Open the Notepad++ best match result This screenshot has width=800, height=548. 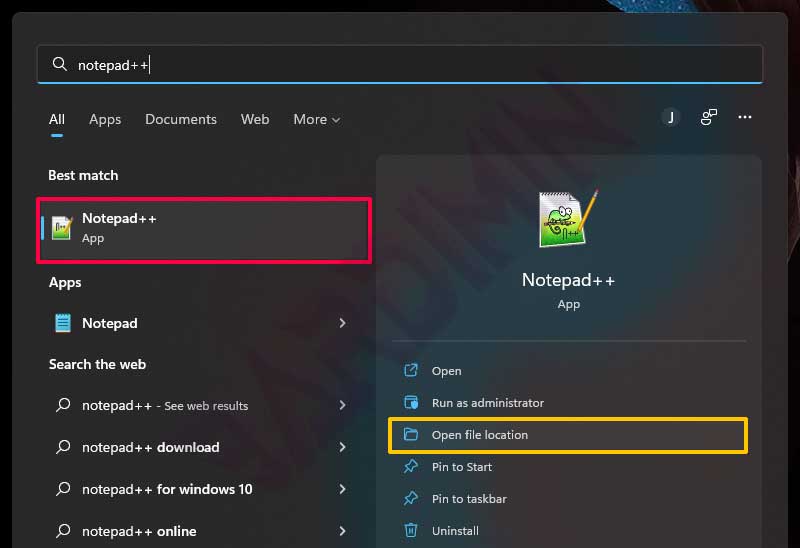(204, 230)
